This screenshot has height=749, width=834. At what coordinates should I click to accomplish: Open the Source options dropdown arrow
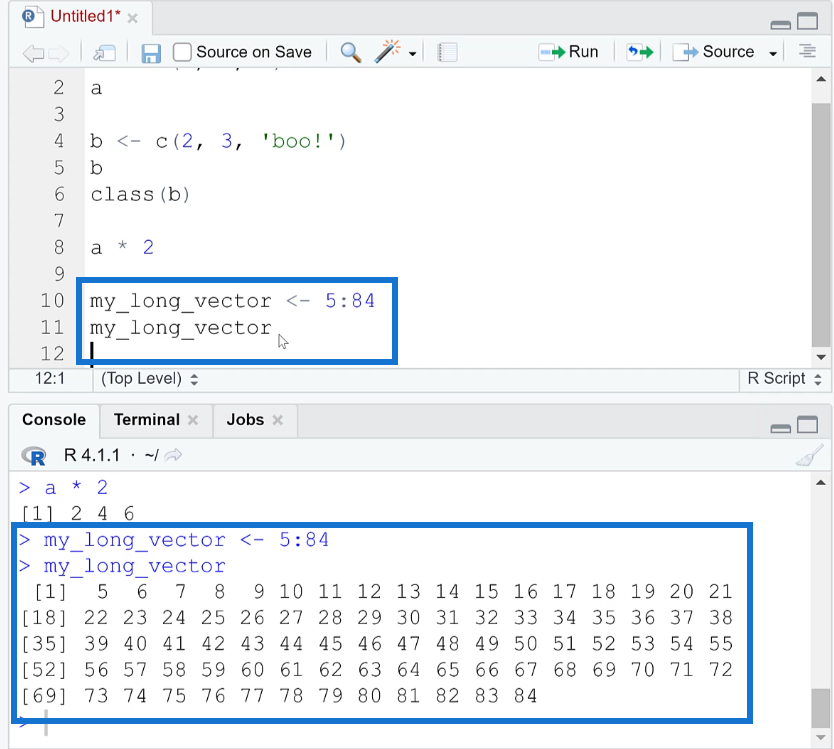tap(773, 53)
